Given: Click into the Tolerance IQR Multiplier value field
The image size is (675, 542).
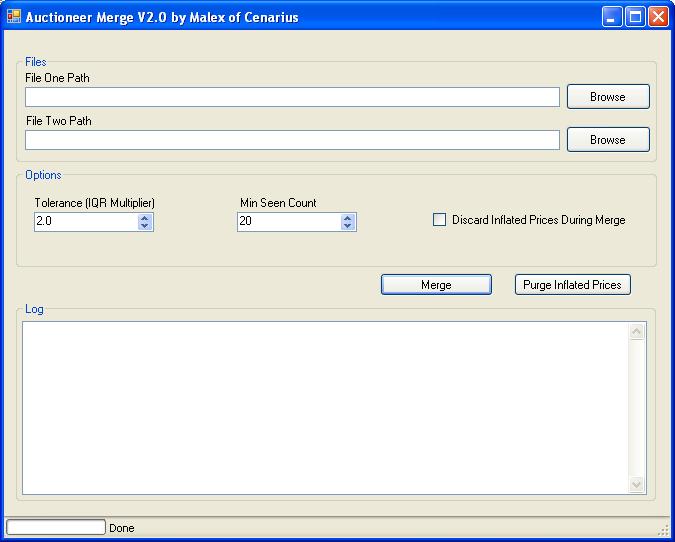Looking at the screenshot, I should coord(86,222).
